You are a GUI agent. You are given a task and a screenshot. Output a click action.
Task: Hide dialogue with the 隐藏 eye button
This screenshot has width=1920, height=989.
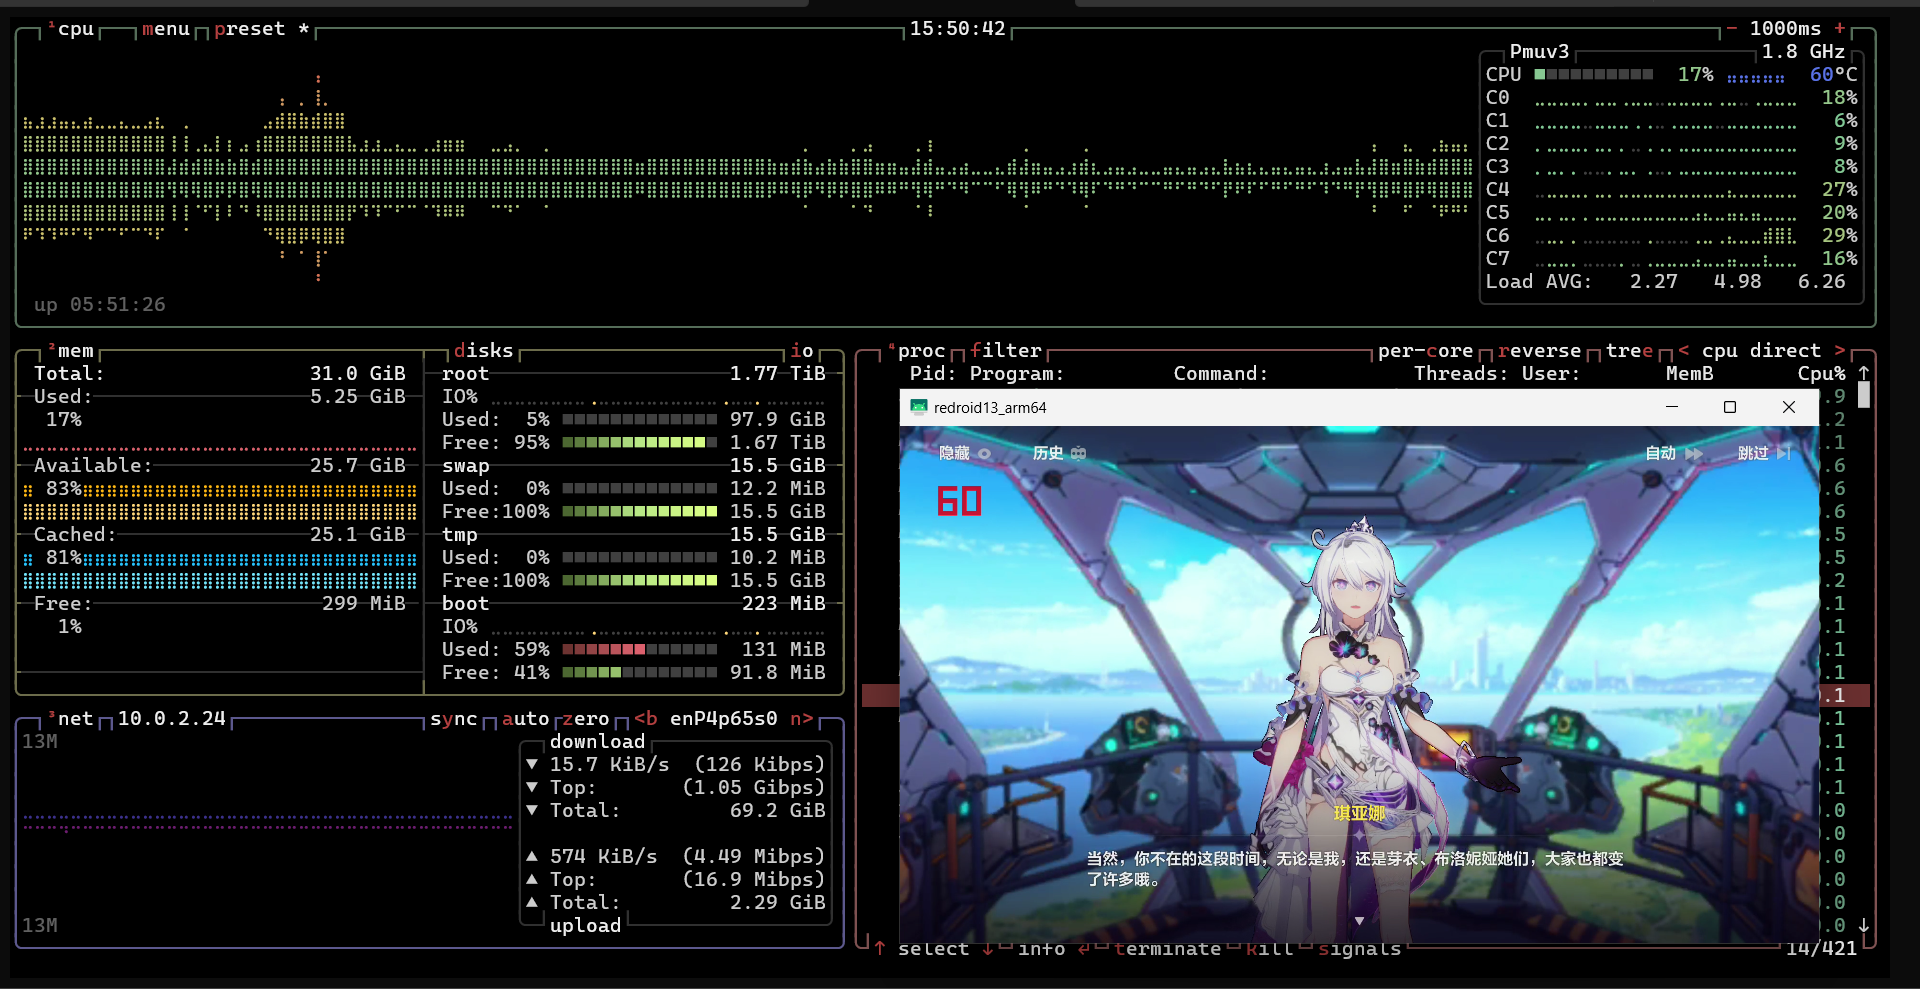coord(964,453)
